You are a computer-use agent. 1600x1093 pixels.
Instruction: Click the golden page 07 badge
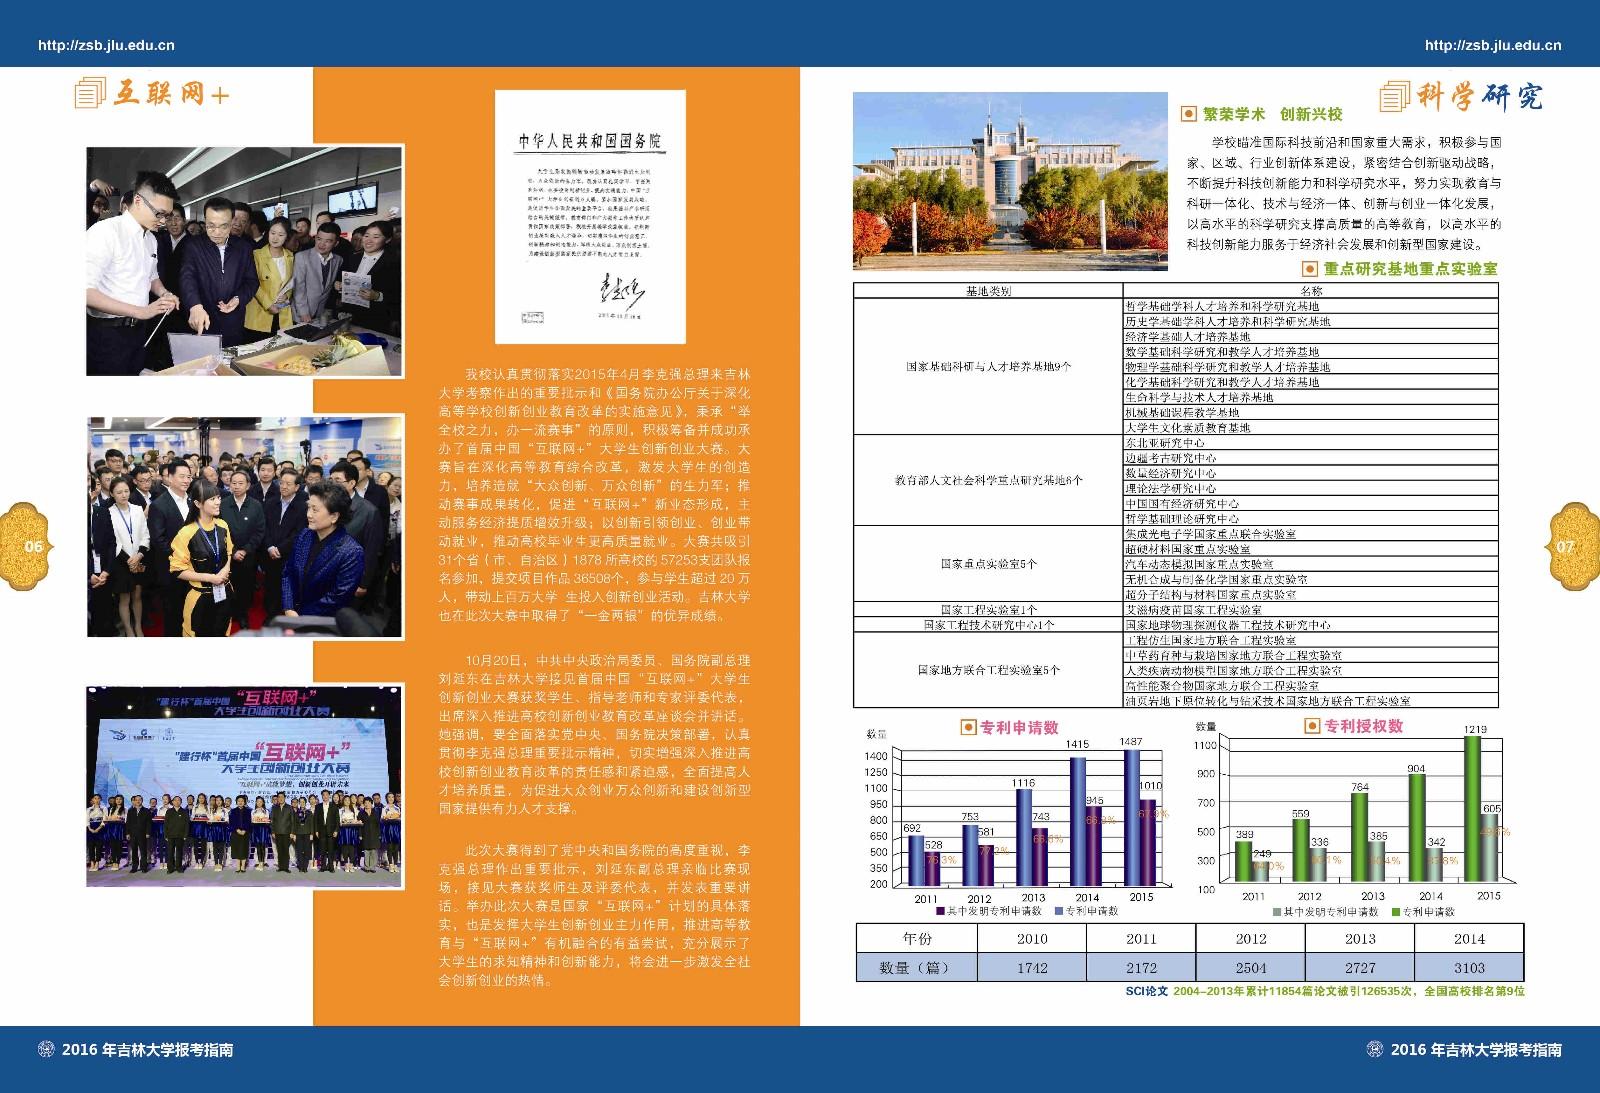(x=1570, y=546)
